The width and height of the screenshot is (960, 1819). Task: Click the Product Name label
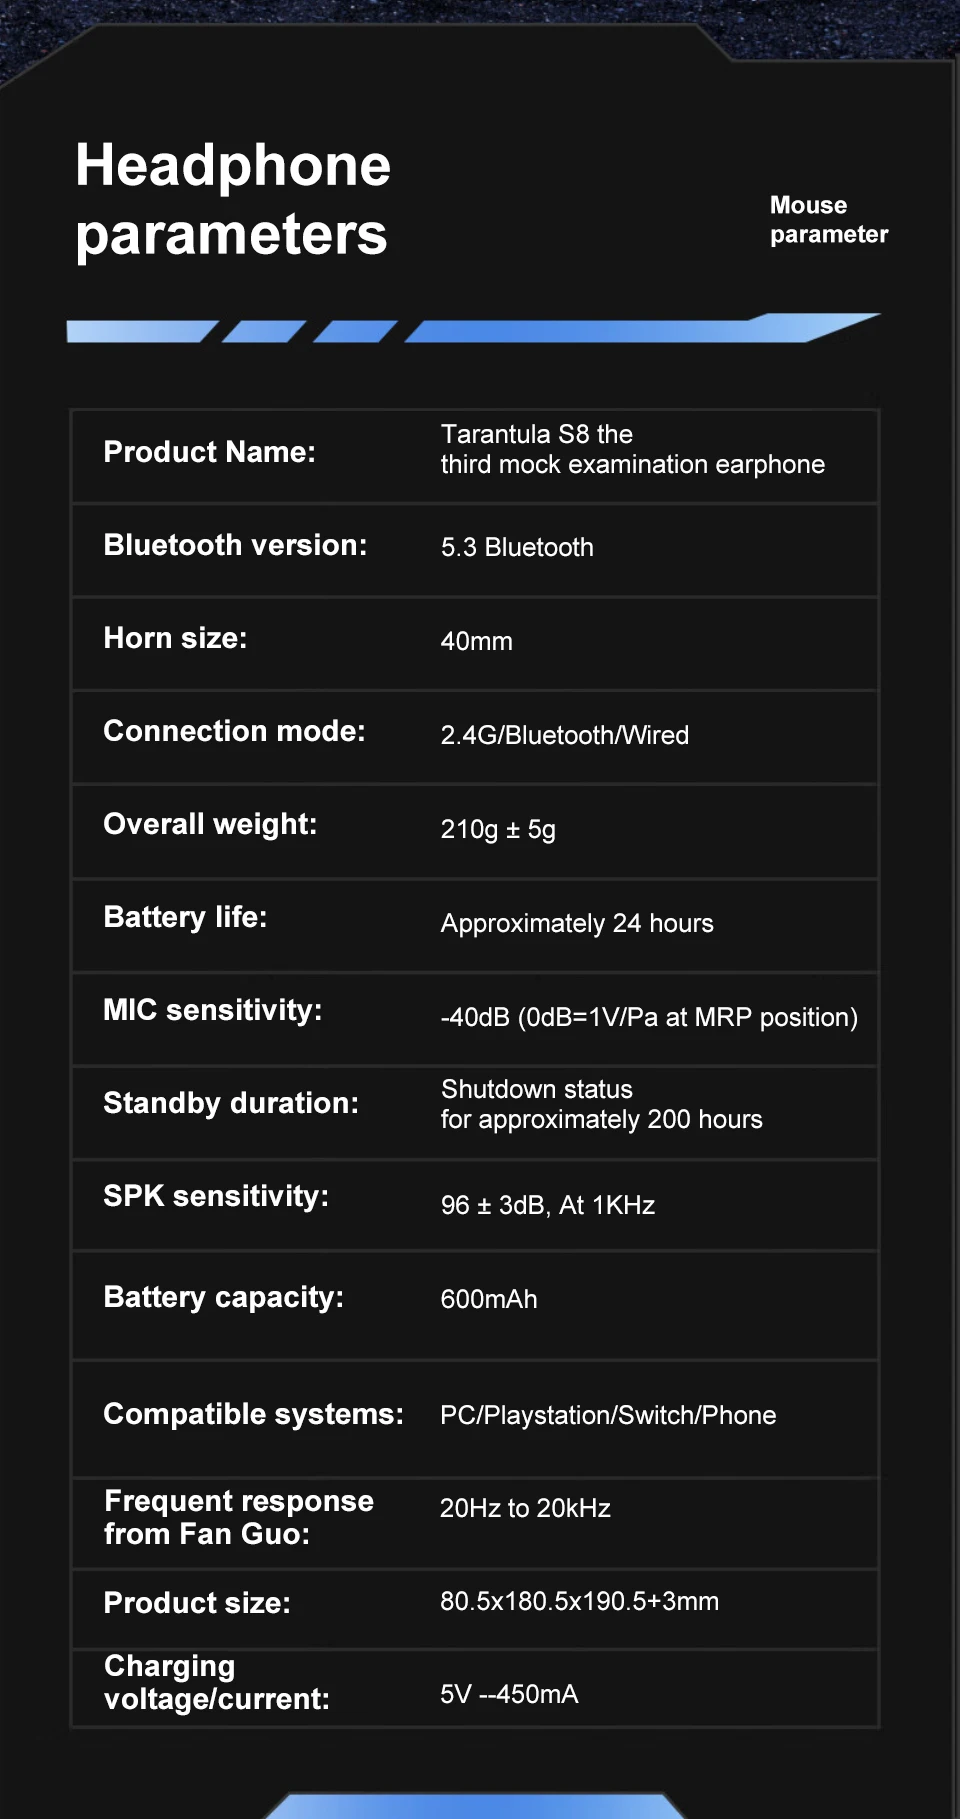pos(209,452)
